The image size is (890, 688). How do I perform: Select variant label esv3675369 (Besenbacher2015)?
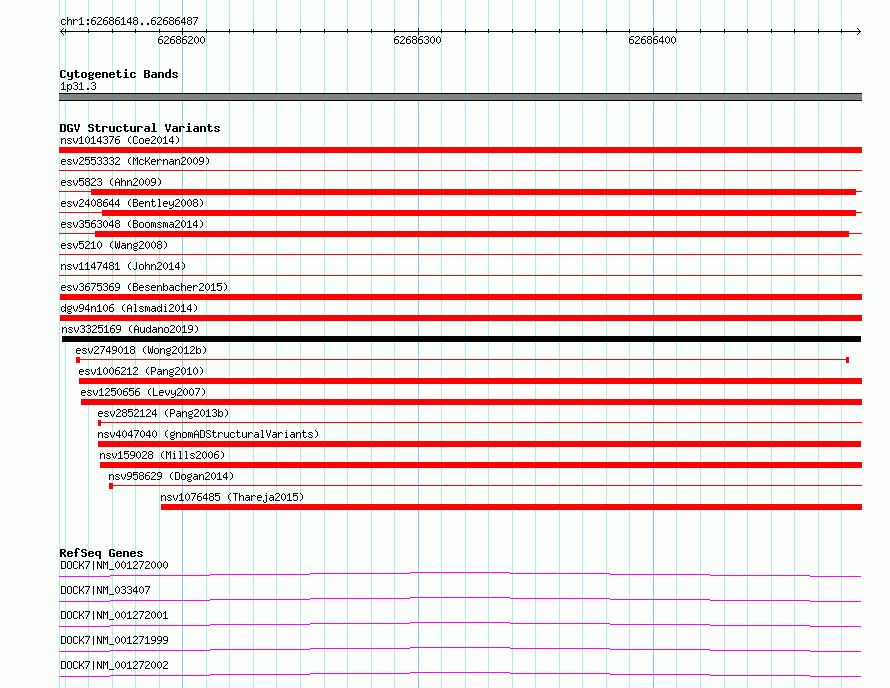[144, 287]
